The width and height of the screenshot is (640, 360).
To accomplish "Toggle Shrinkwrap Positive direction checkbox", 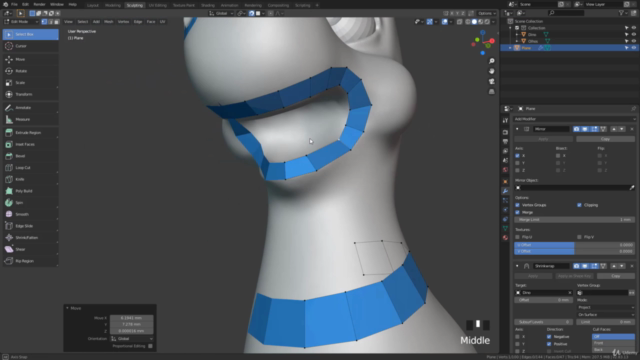I will pyautogui.click(x=549, y=344).
